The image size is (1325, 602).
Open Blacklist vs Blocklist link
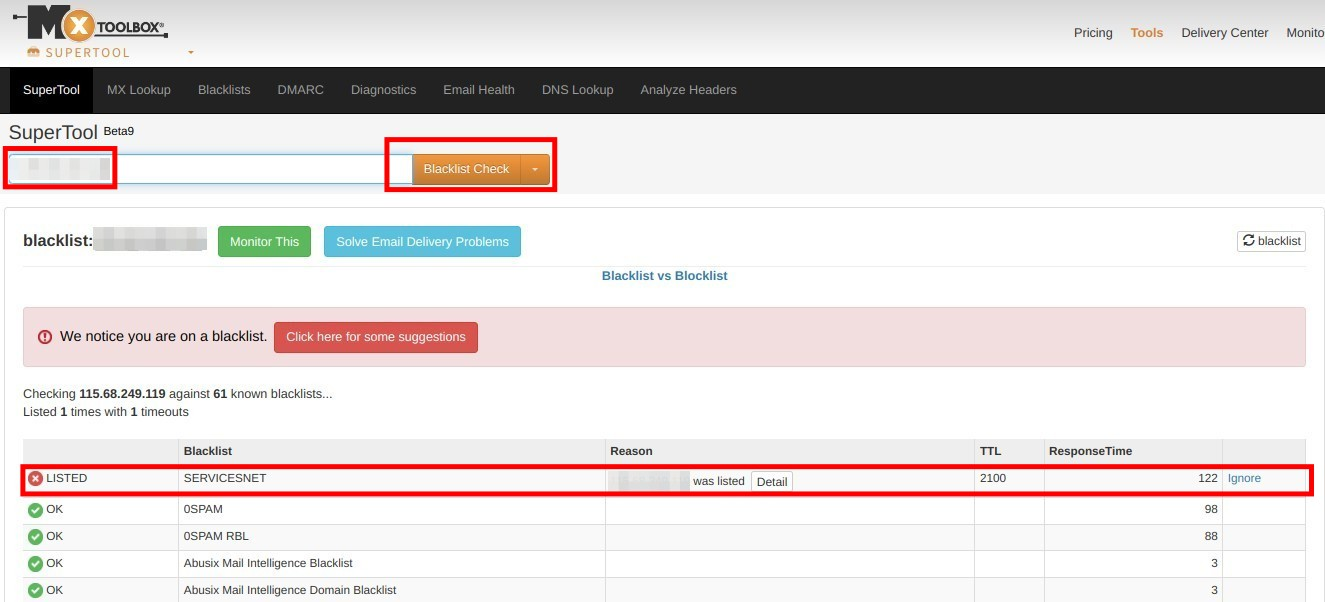pos(665,275)
